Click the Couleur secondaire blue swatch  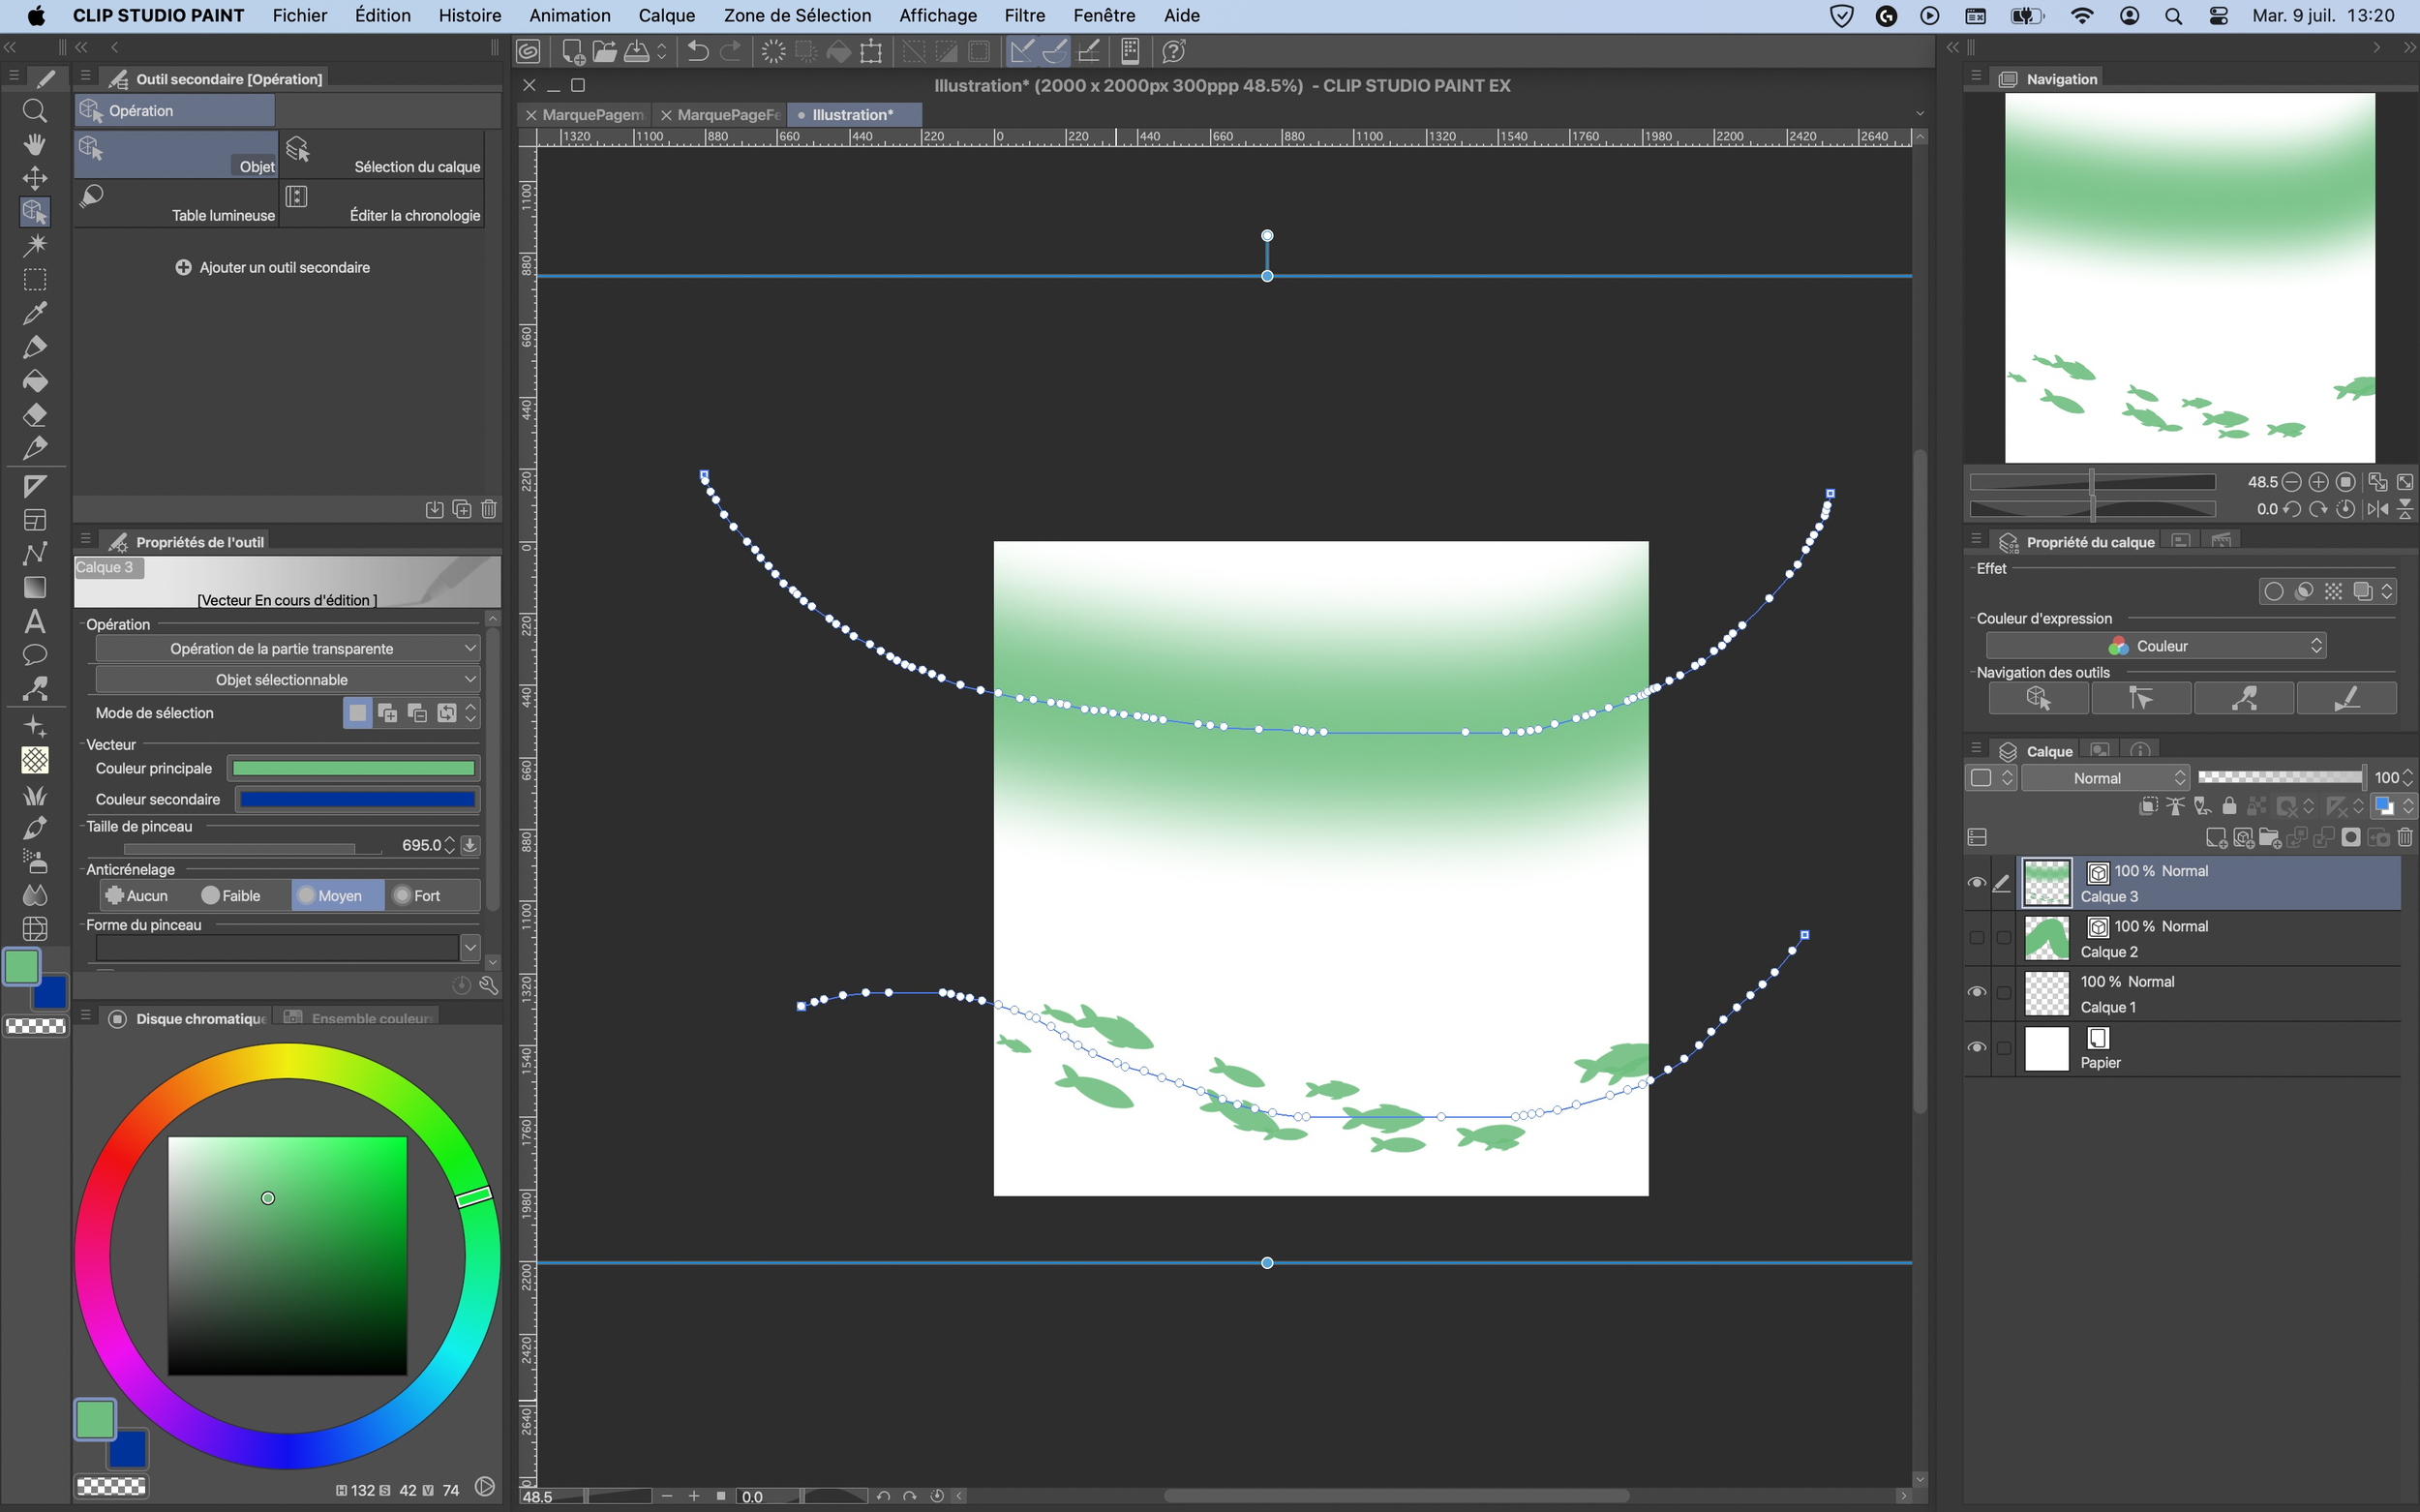coord(357,799)
